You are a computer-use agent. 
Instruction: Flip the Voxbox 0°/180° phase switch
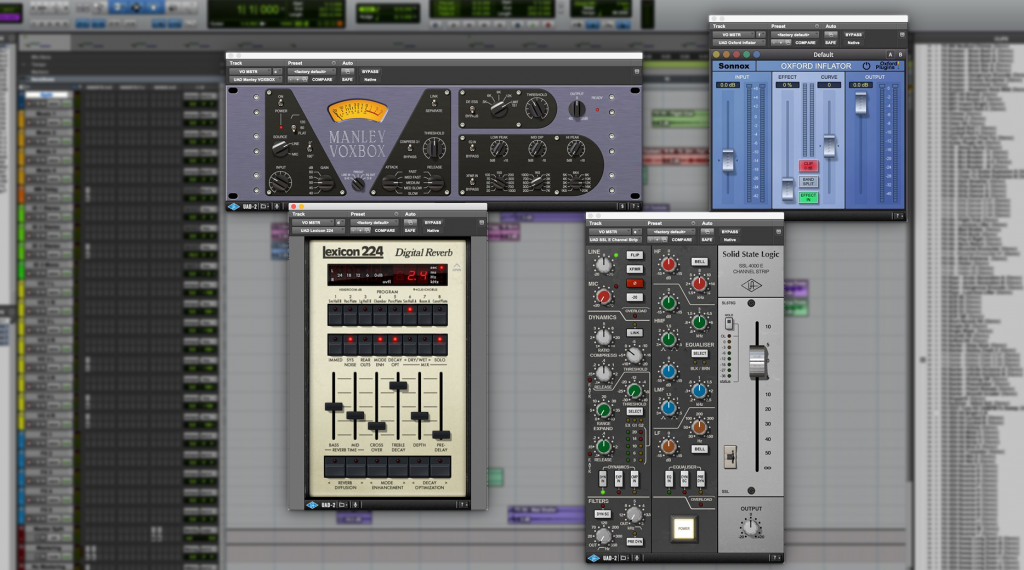coord(309,147)
